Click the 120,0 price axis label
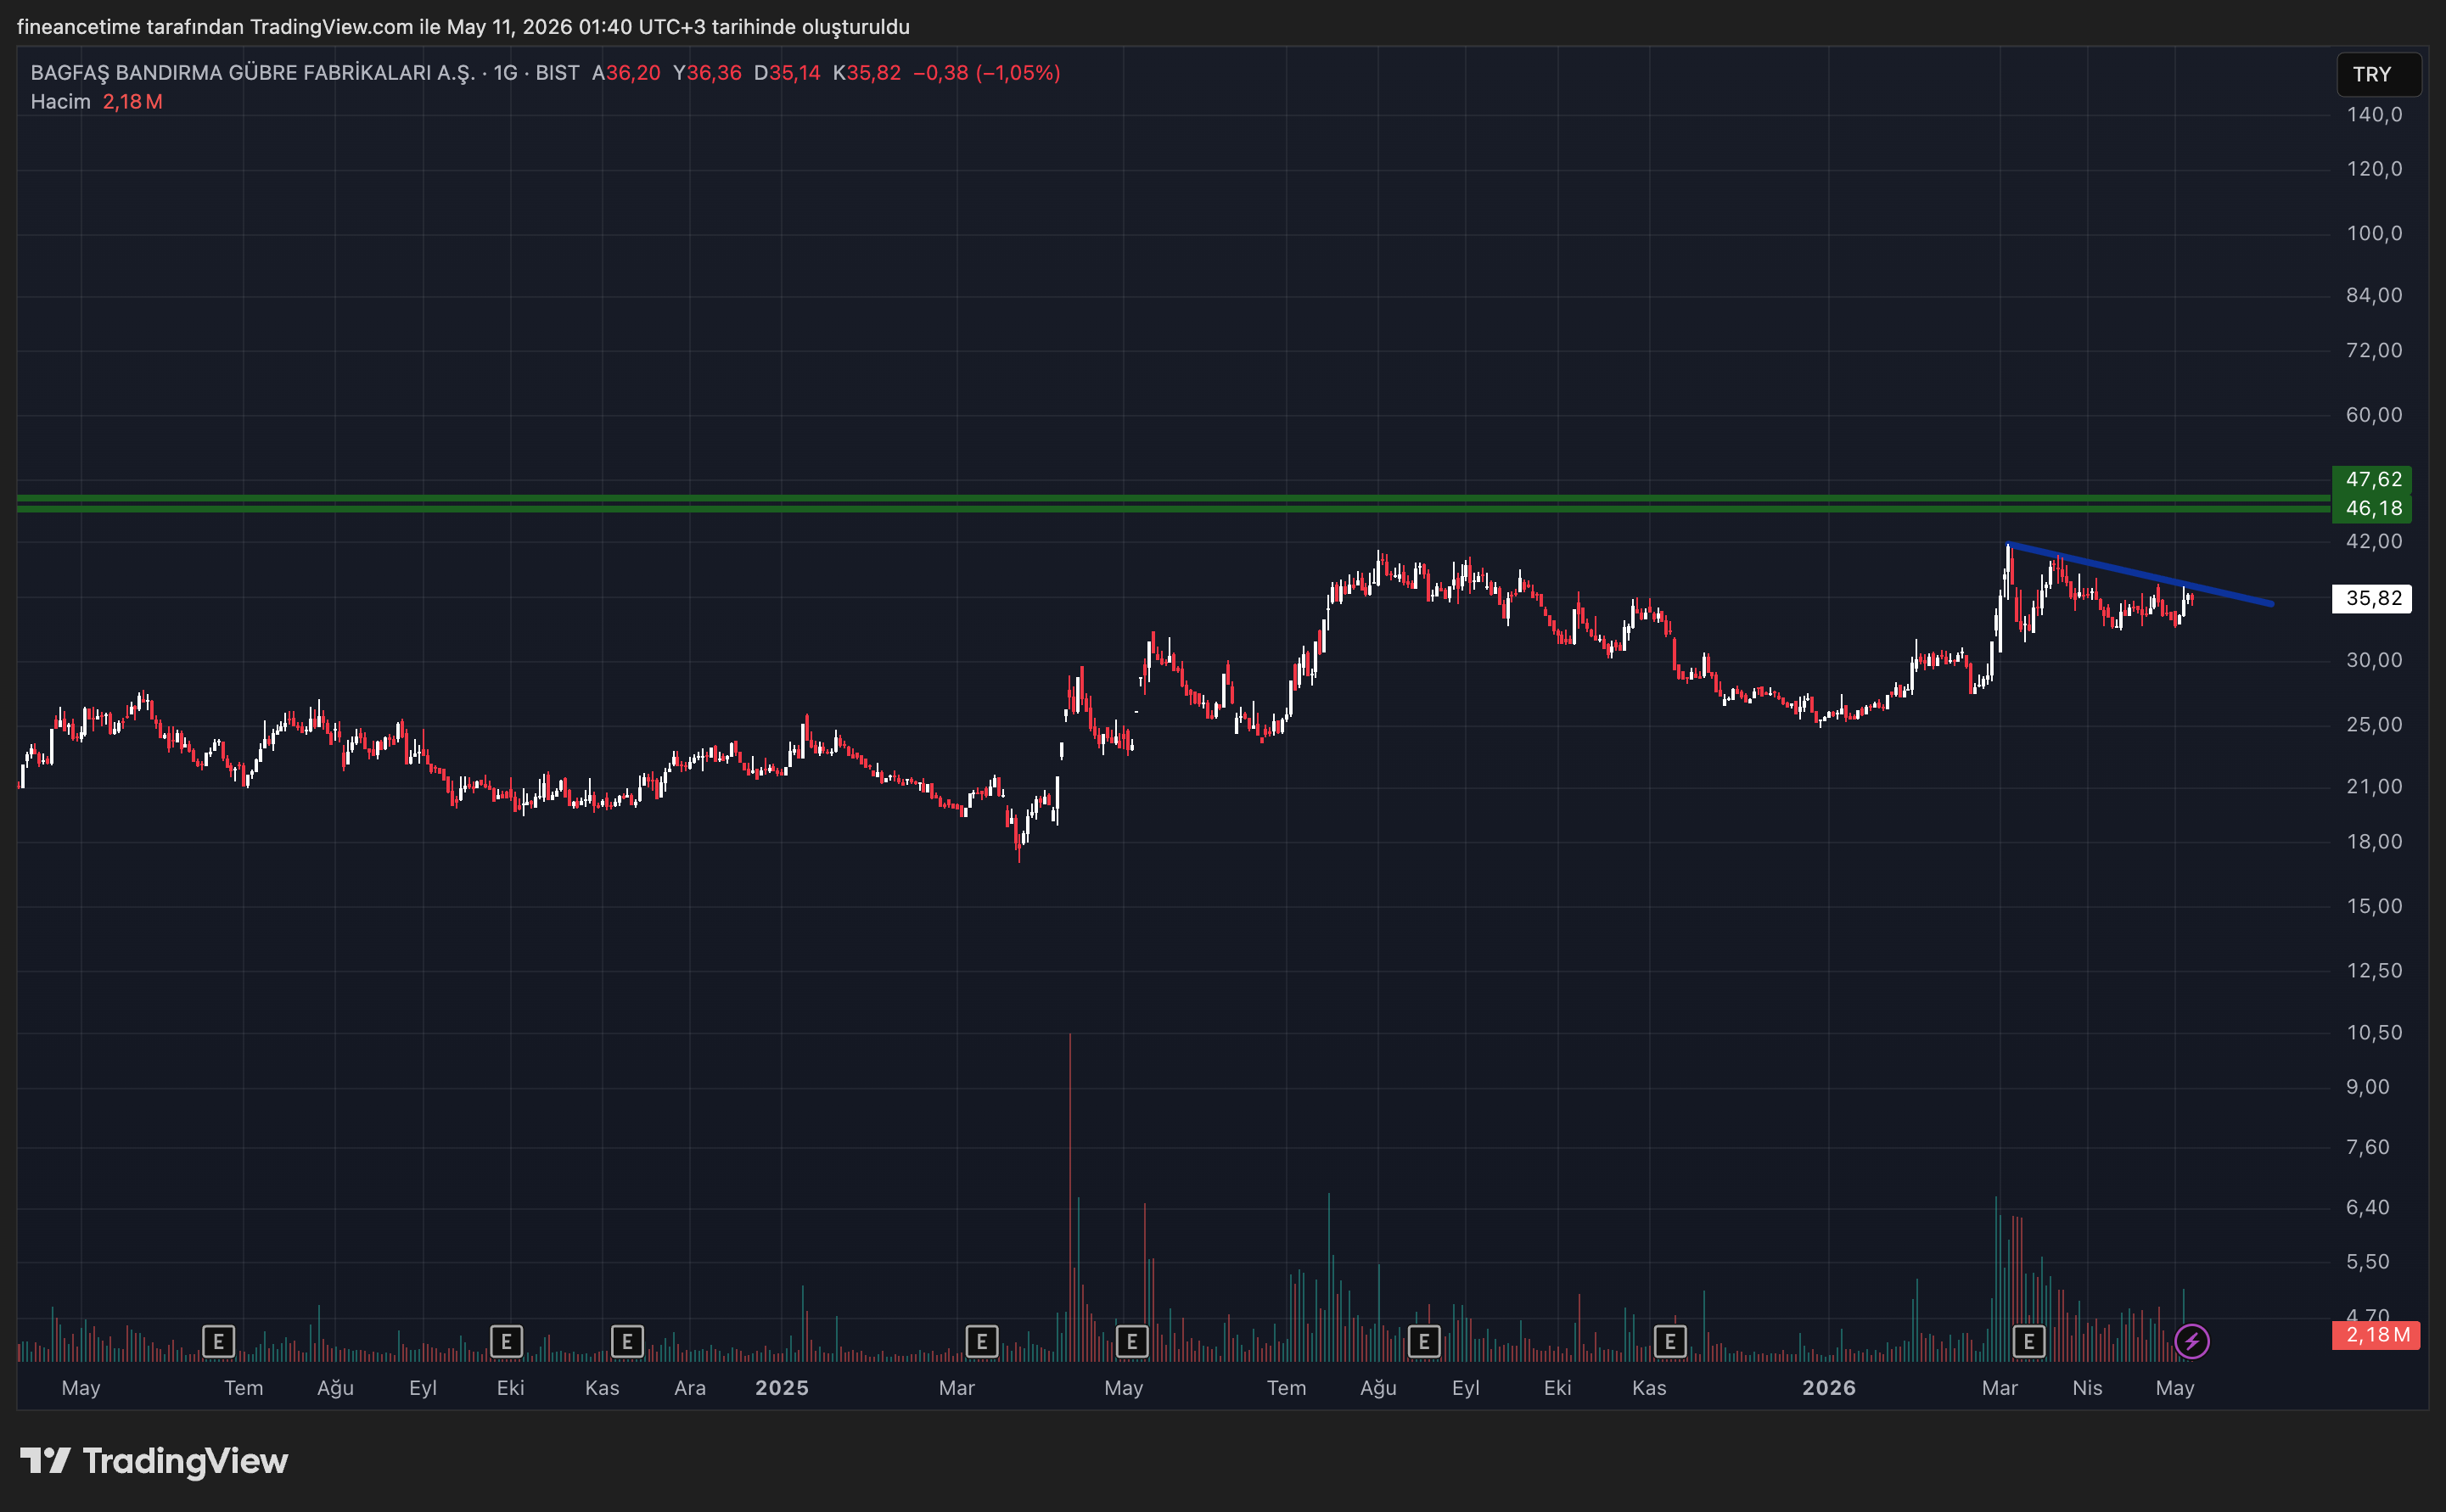This screenshot has width=2446, height=1512. tap(2374, 169)
